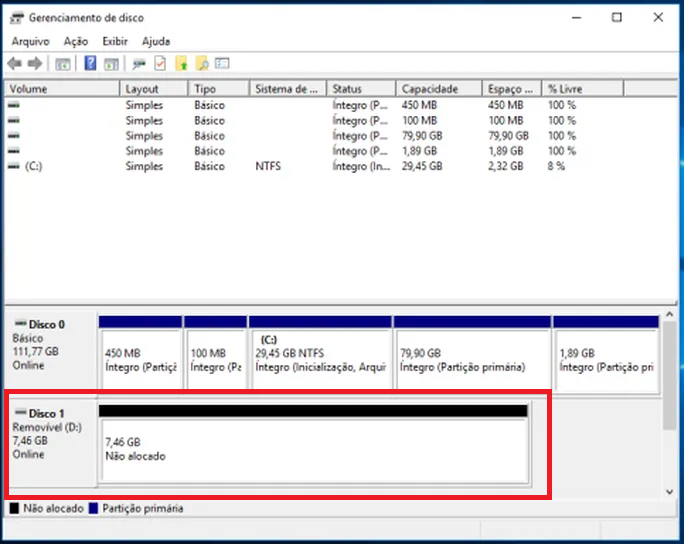Open the Arquivo menu
The height and width of the screenshot is (544, 684).
pyautogui.click(x=31, y=41)
